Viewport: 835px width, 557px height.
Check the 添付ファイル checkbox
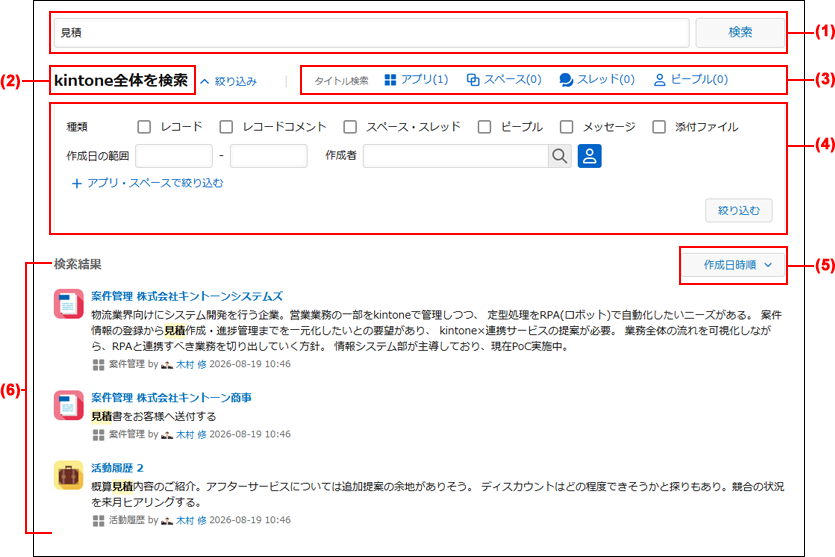tap(659, 127)
